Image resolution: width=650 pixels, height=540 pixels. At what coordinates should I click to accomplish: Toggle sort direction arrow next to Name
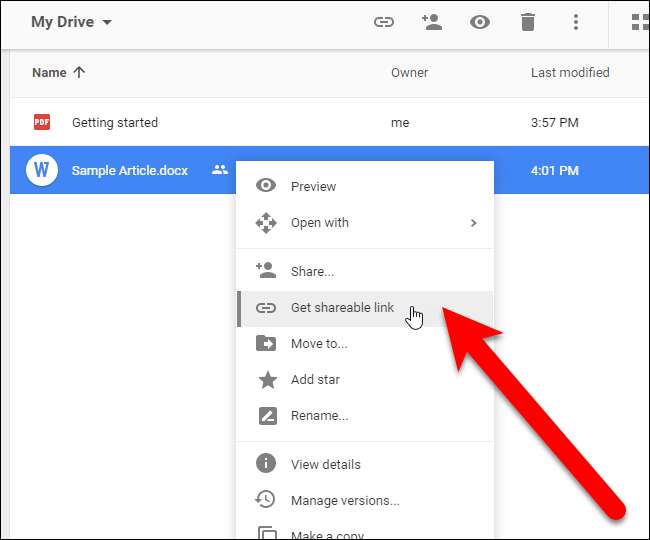79,72
